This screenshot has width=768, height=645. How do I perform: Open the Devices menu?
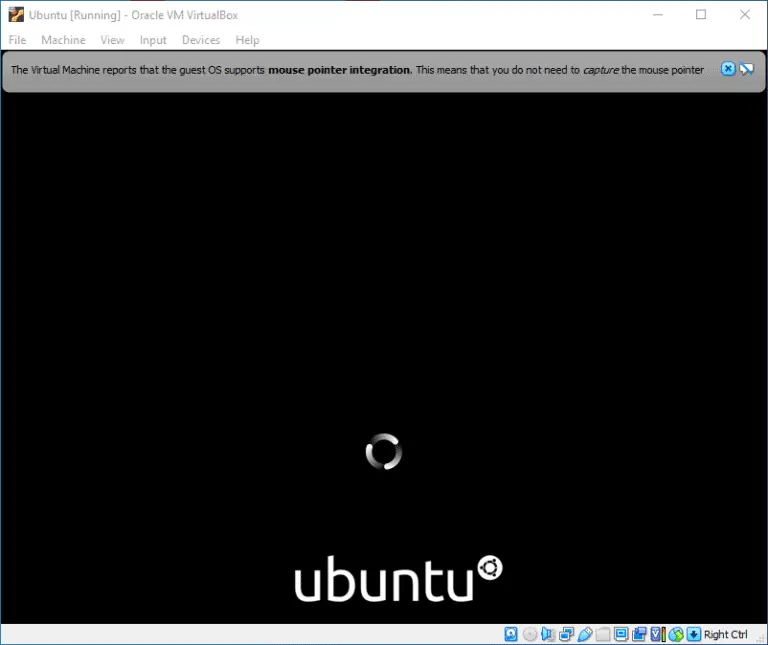[201, 40]
